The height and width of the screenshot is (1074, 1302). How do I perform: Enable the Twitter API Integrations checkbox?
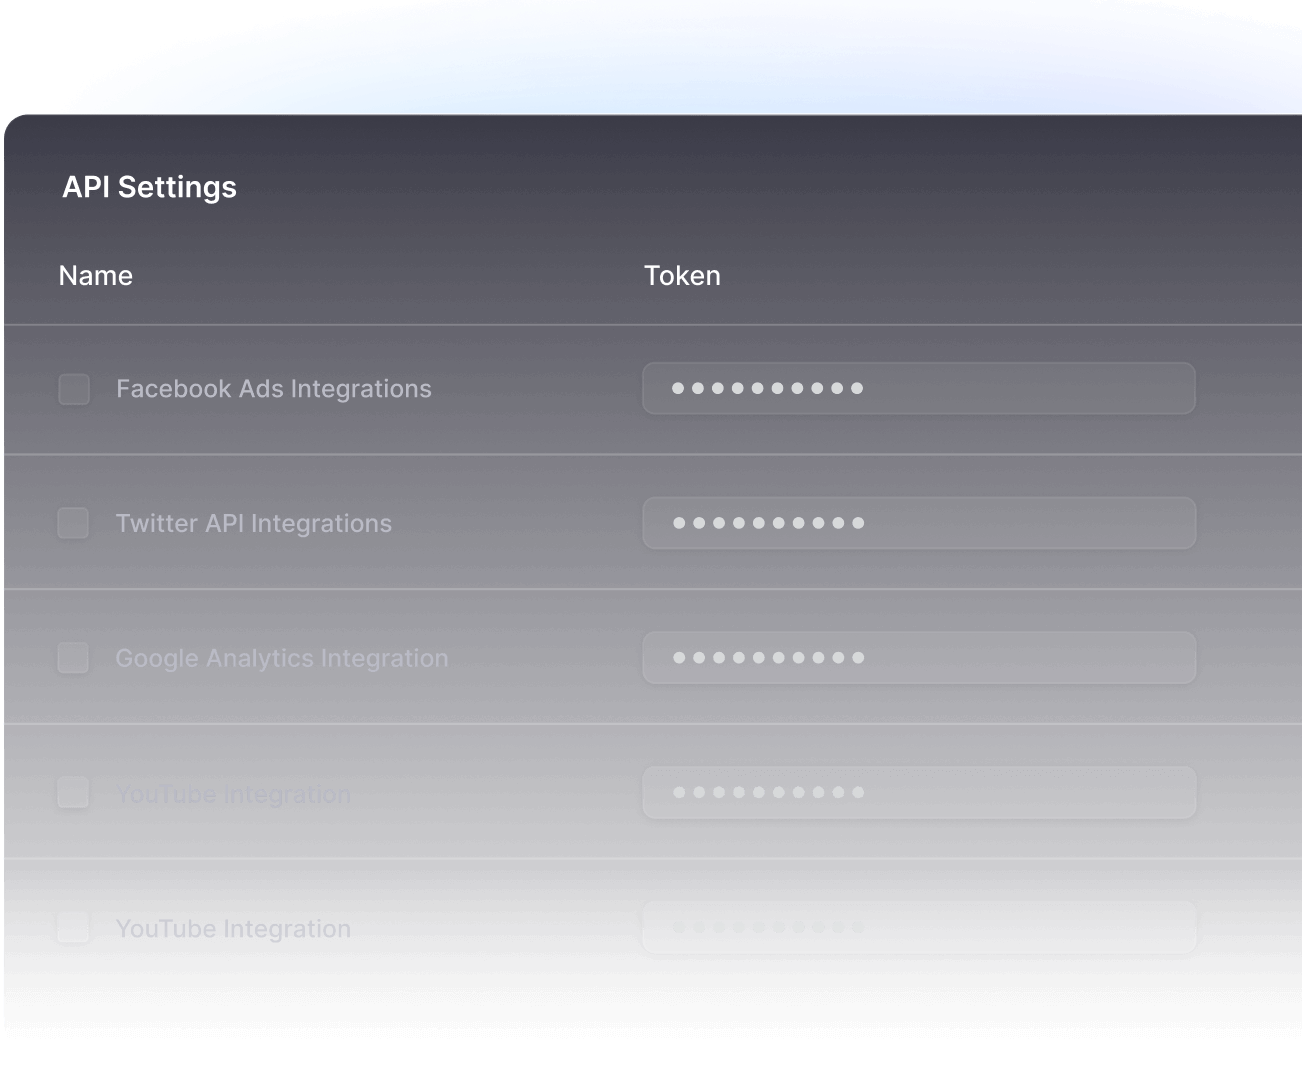[x=73, y=523]
